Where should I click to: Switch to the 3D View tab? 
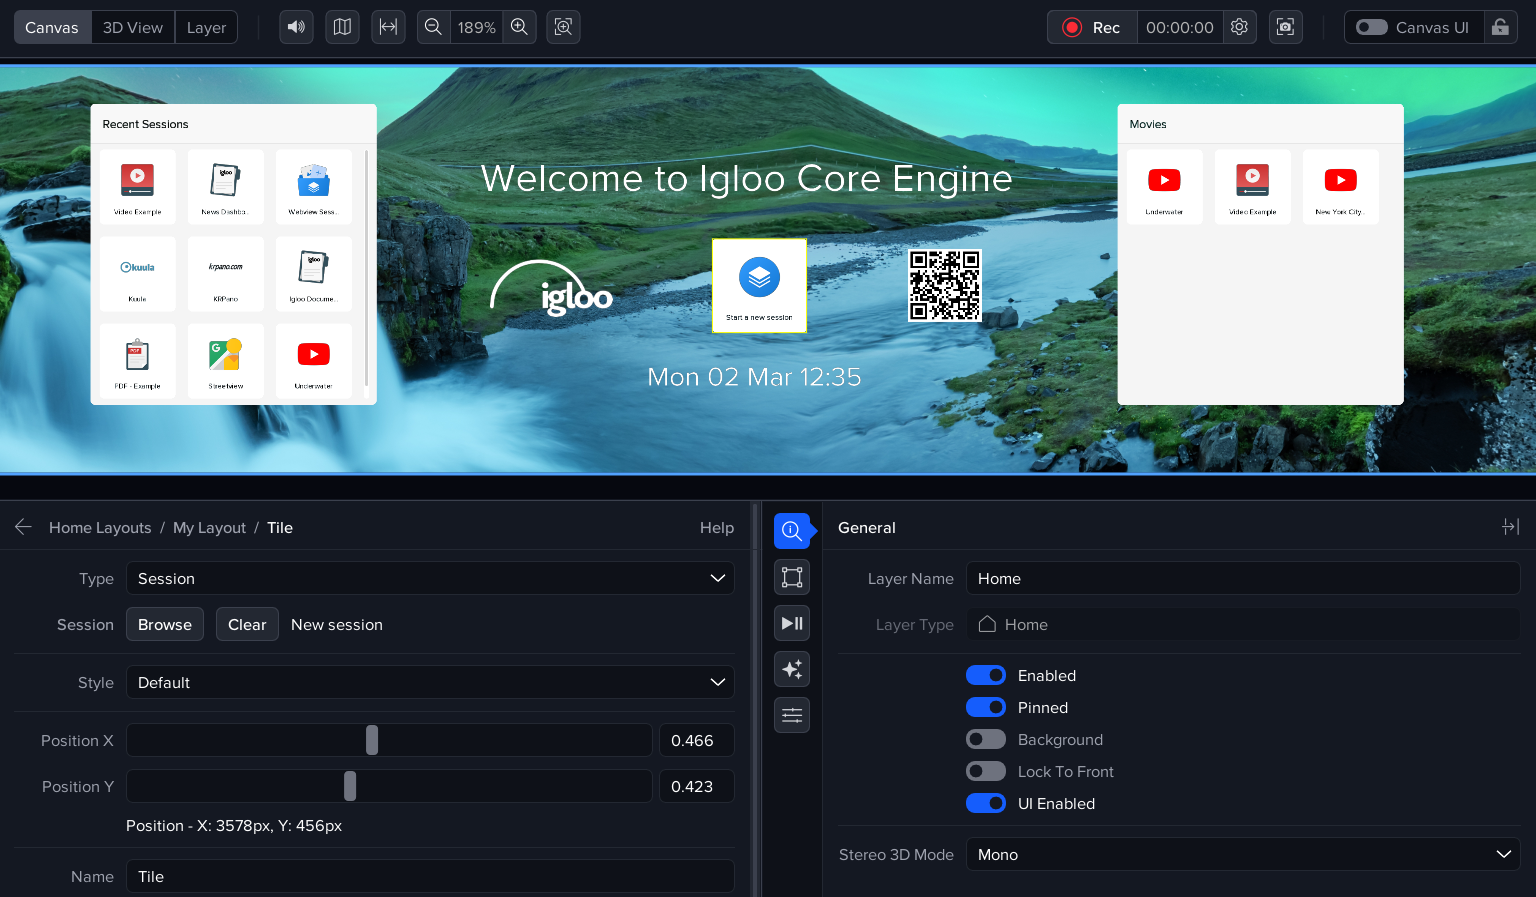133,27
